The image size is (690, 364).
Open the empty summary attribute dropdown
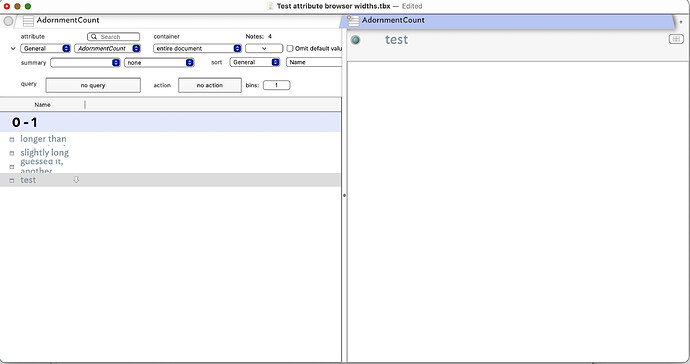point(85,63)
